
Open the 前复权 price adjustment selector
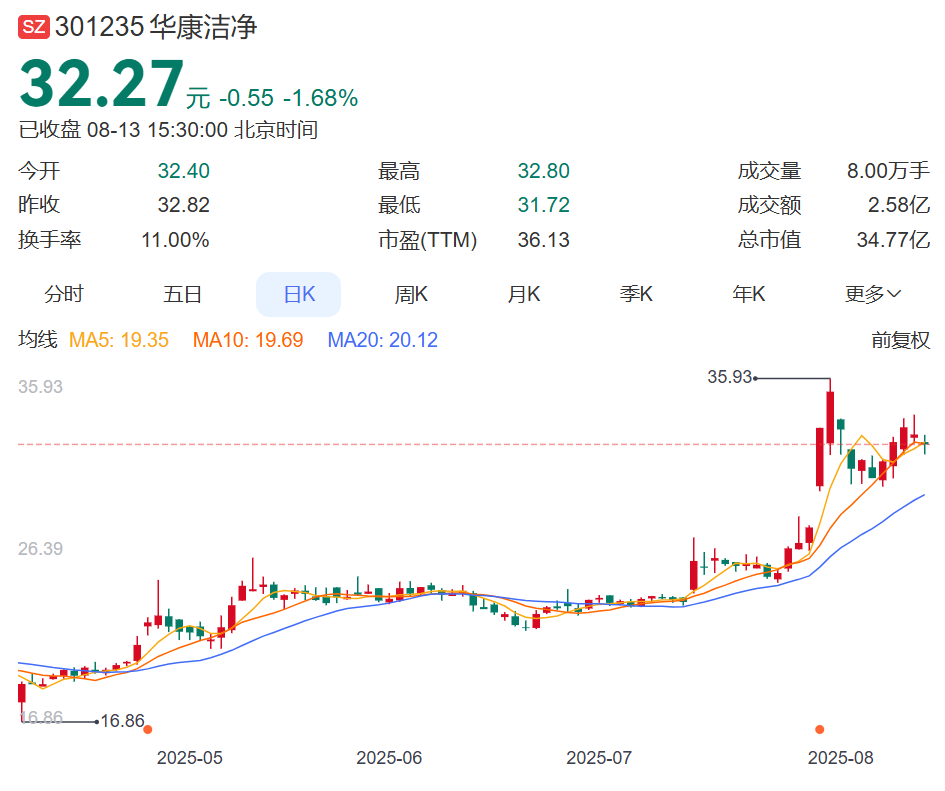tap(900, 340)
